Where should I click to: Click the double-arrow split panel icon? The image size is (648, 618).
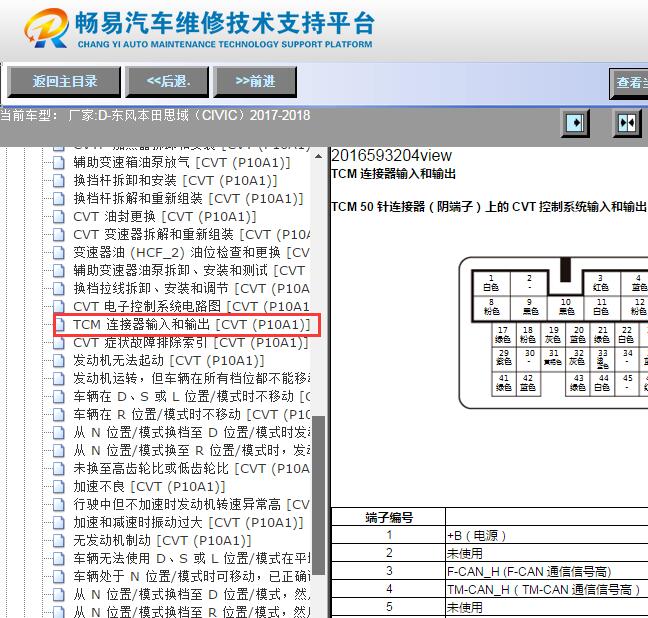click(x=627, y=123)
